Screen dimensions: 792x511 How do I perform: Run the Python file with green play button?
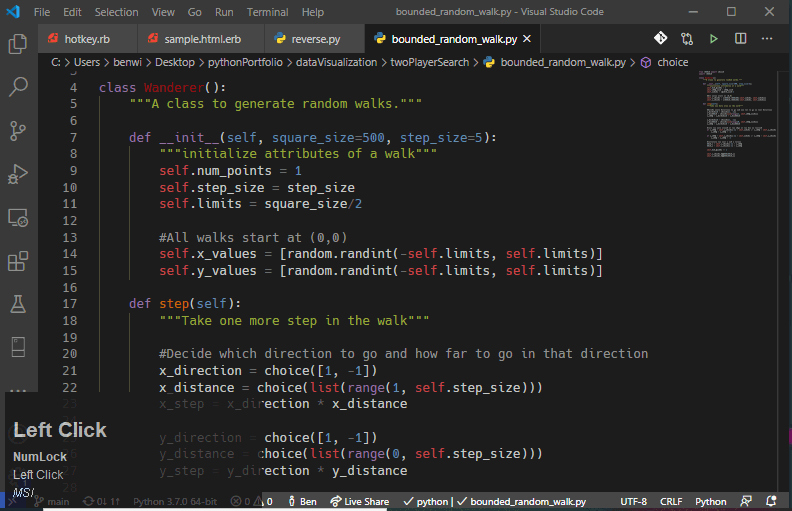point(714,38)
